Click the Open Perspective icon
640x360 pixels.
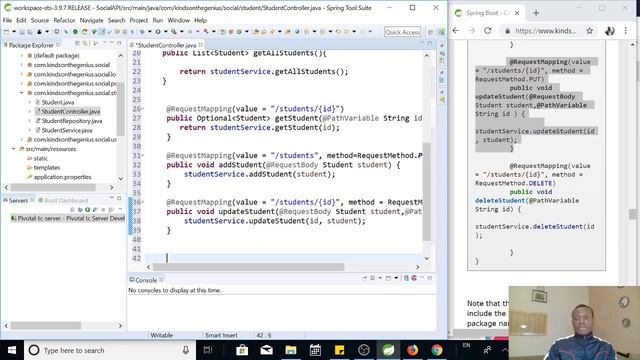tap(430, 32)
